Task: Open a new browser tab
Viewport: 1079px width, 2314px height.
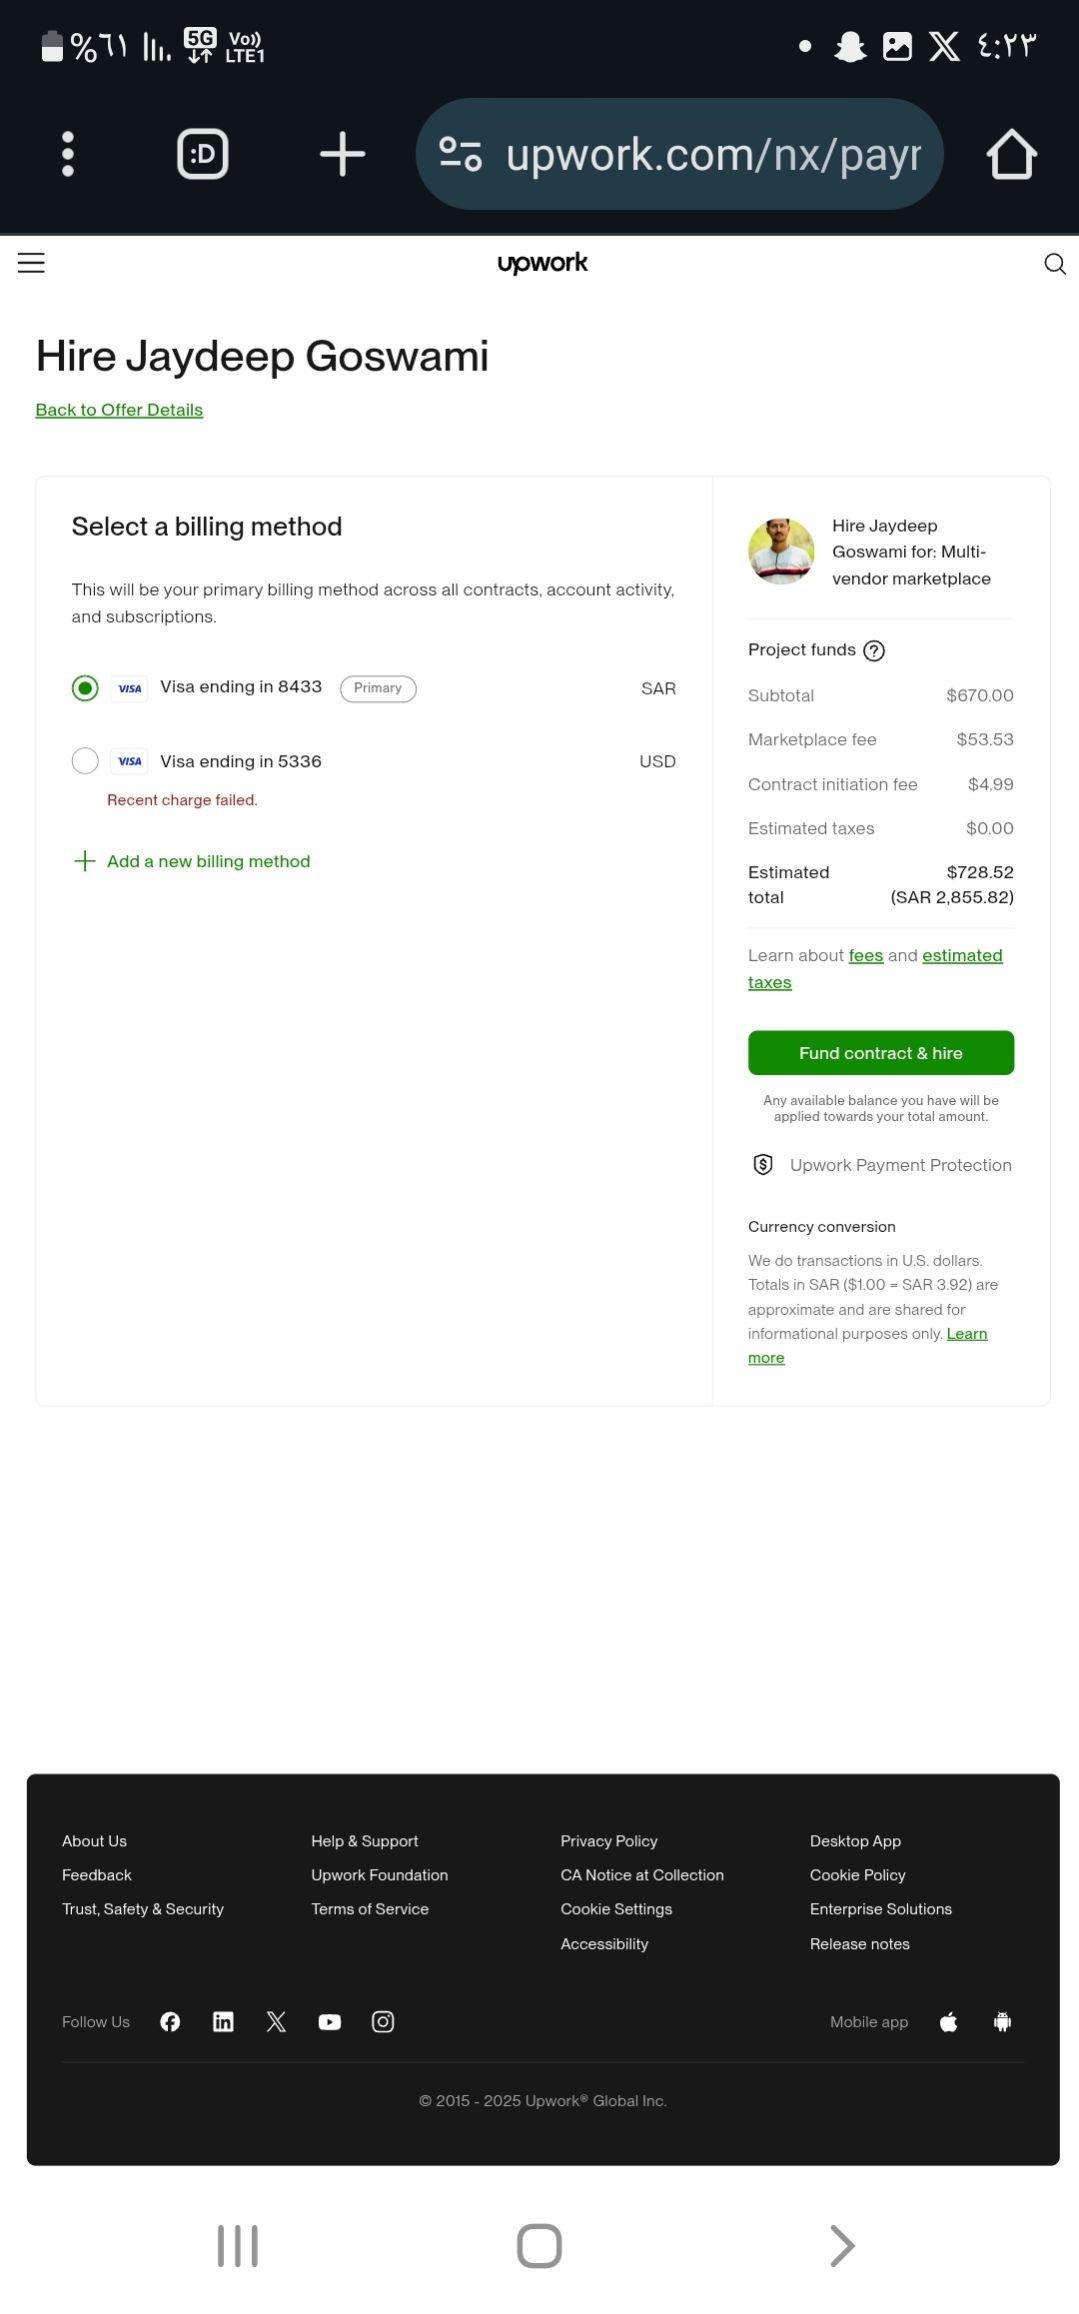Action: pyautogui.click(x=342, y=154)
